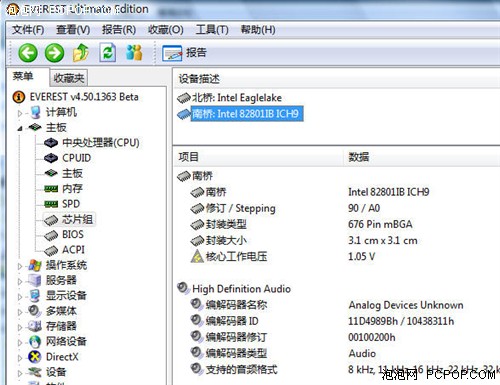Viewport: 500px width, 385px height.
Task: Select the ACPI tree item
Action: click(73, 250)
